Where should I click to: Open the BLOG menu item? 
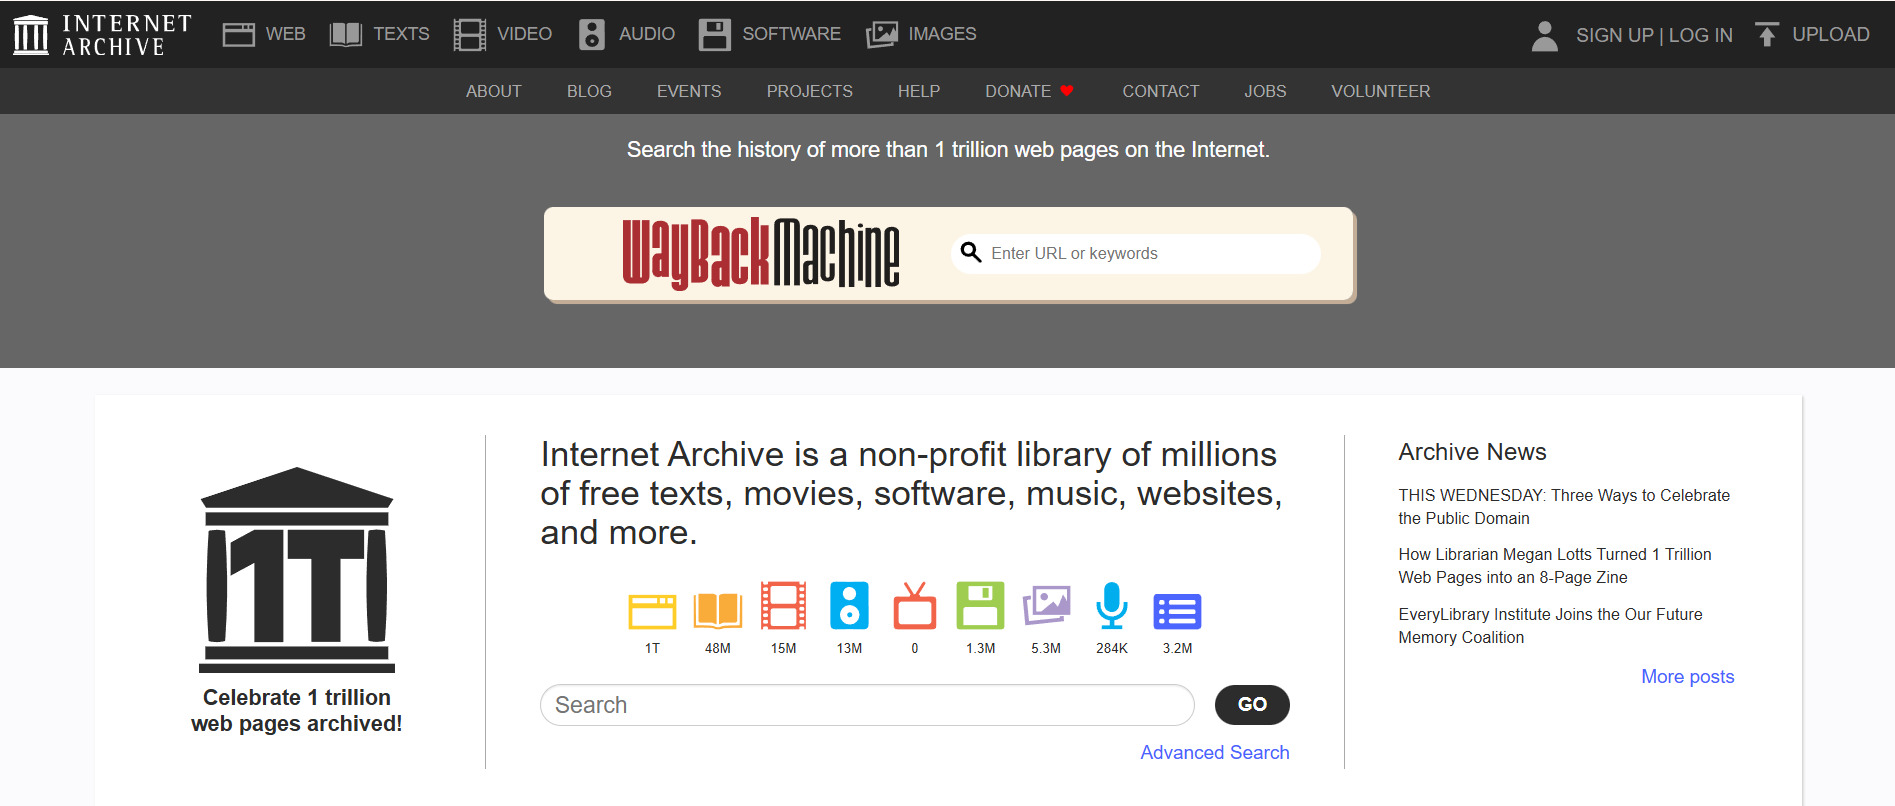[589, 91]
